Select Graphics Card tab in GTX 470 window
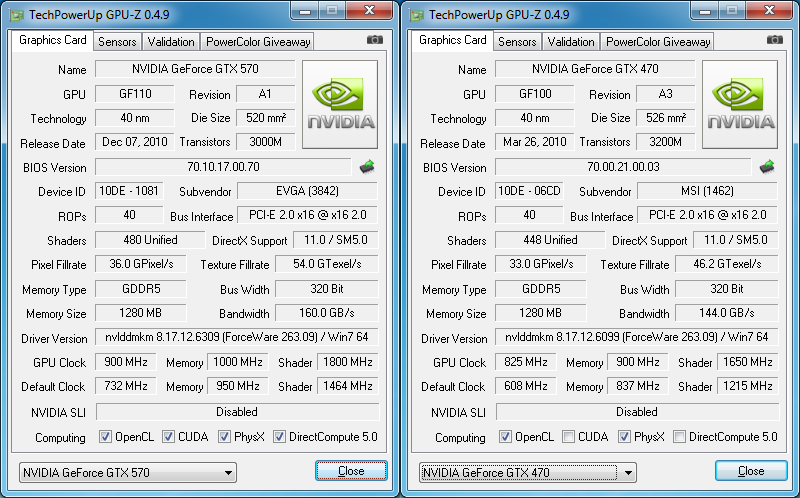 pyautogui.click(x=453, y=40)
